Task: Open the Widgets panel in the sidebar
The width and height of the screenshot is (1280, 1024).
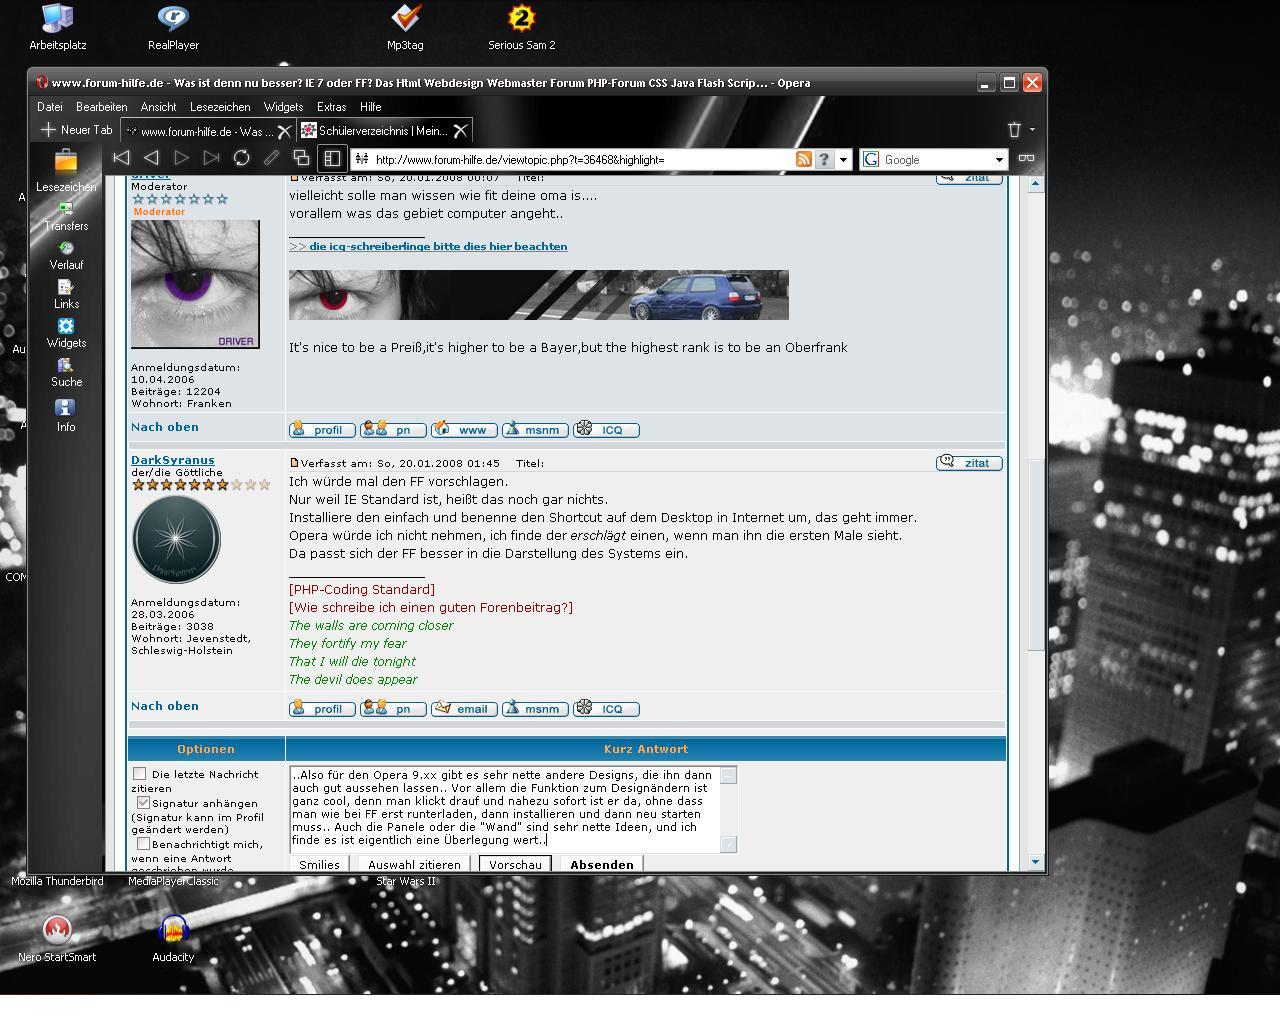Action: click(x=66, y=333)
